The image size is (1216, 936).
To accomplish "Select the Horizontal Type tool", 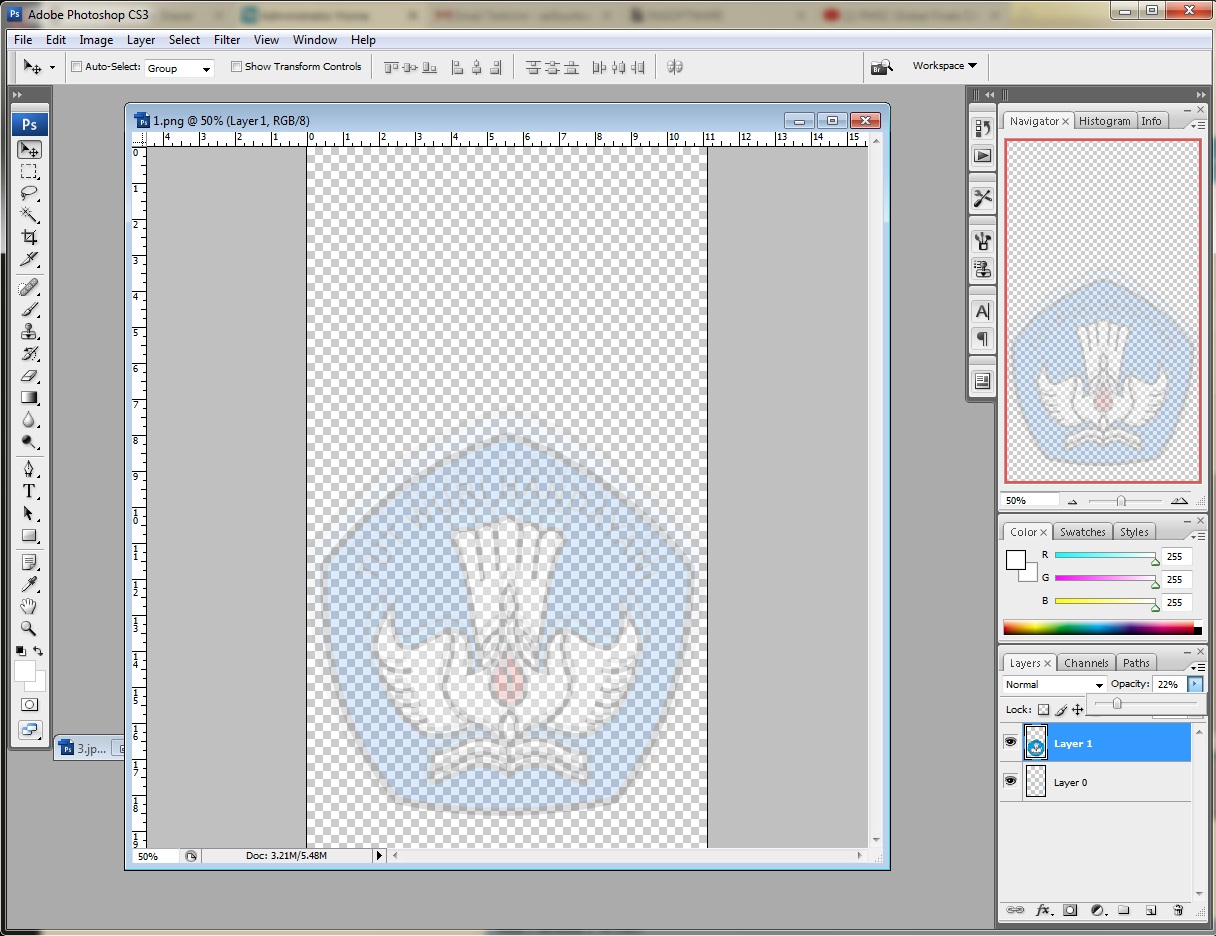I will (x=29, y=491).
